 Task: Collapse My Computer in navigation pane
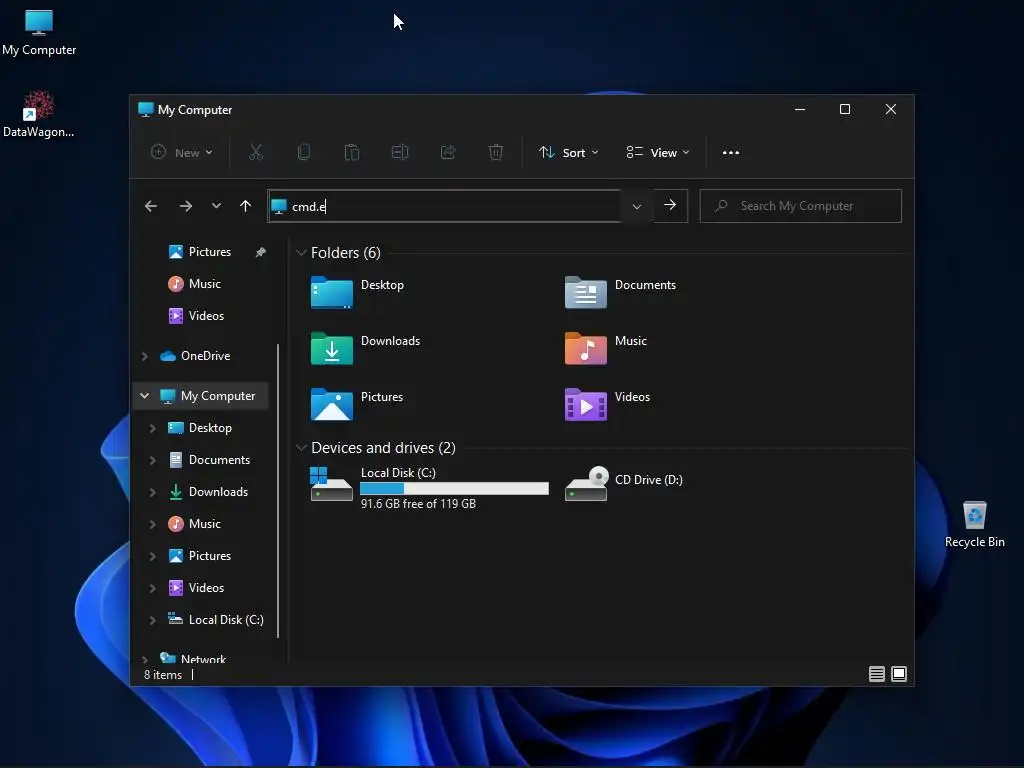pyautogui.click(x=145, y=396)
